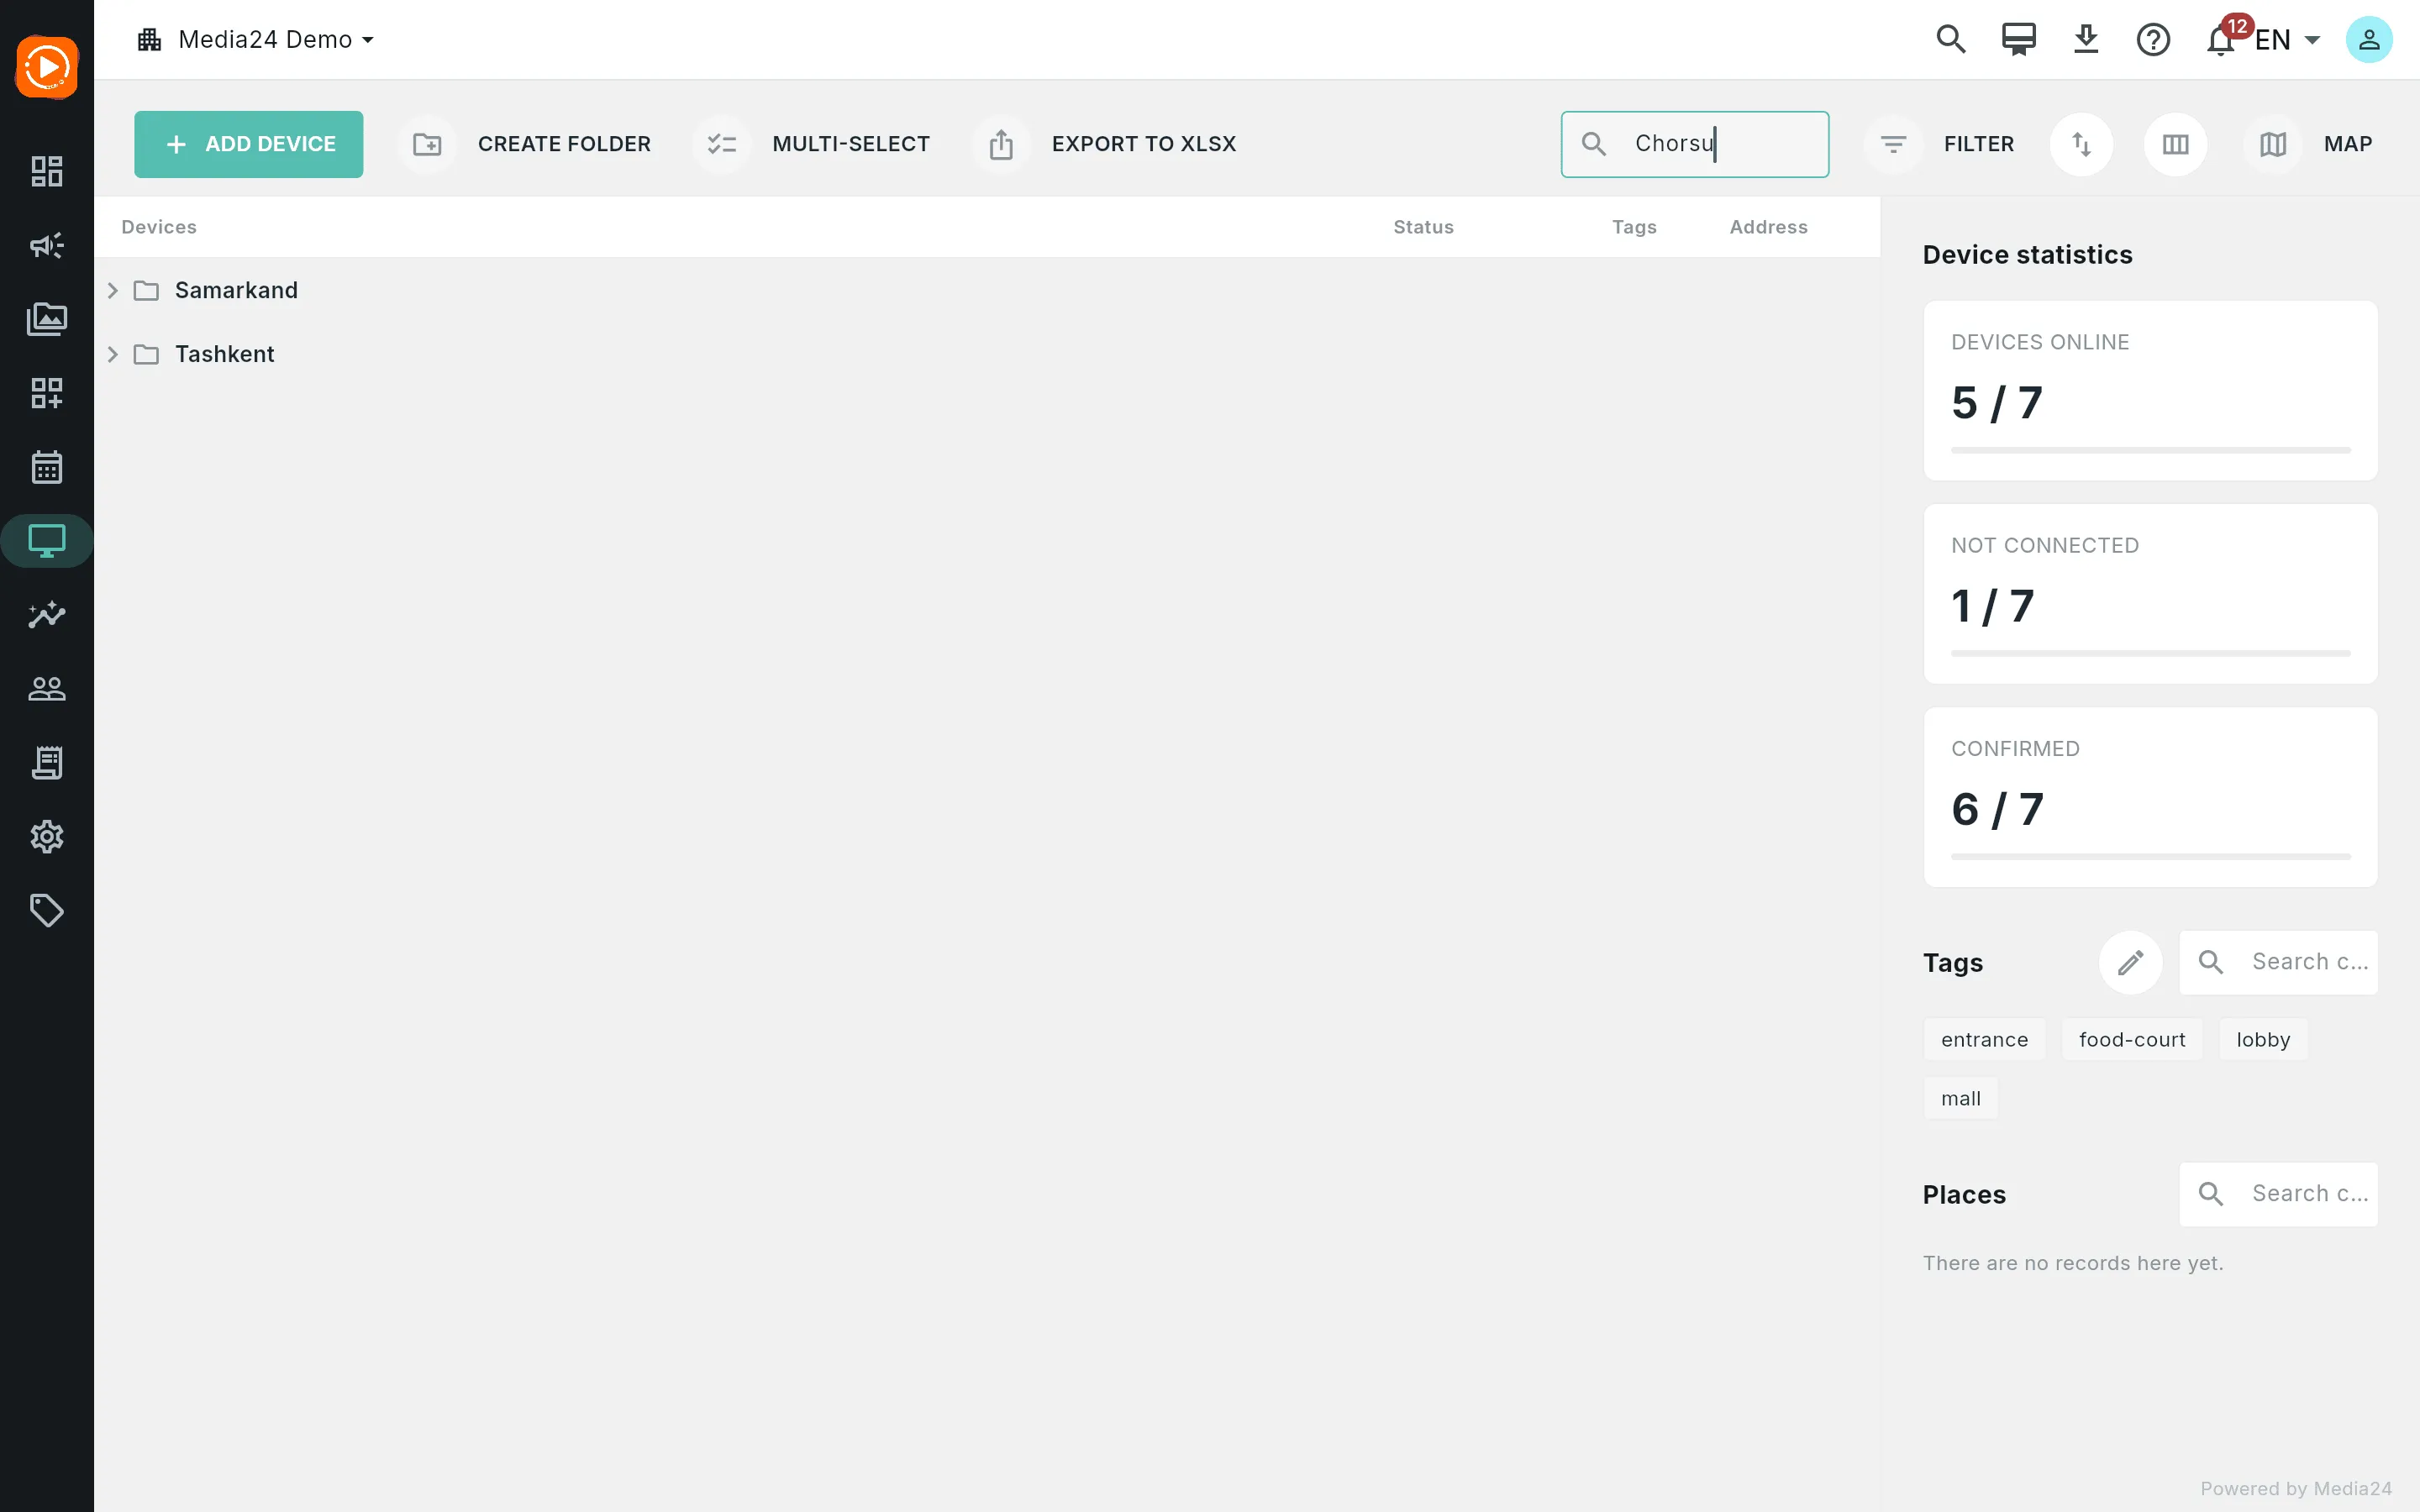The width and height of the screenshot is (2420, 1512).
Task: Click the device search field containing Chorsu
Action: point(1695,144)
